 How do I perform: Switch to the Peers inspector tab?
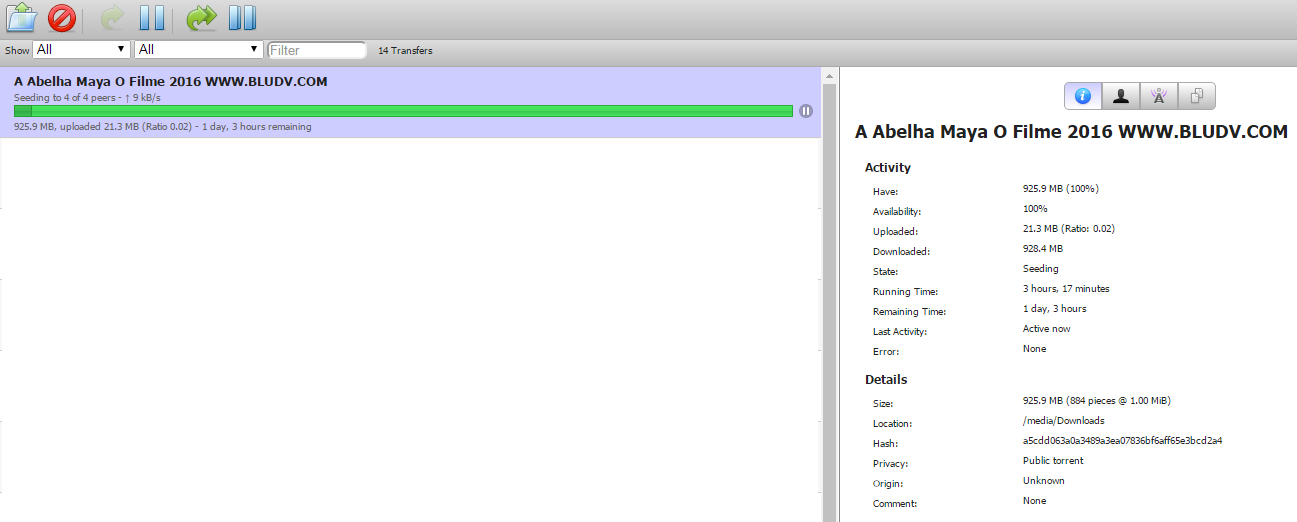pos(1121,96)
